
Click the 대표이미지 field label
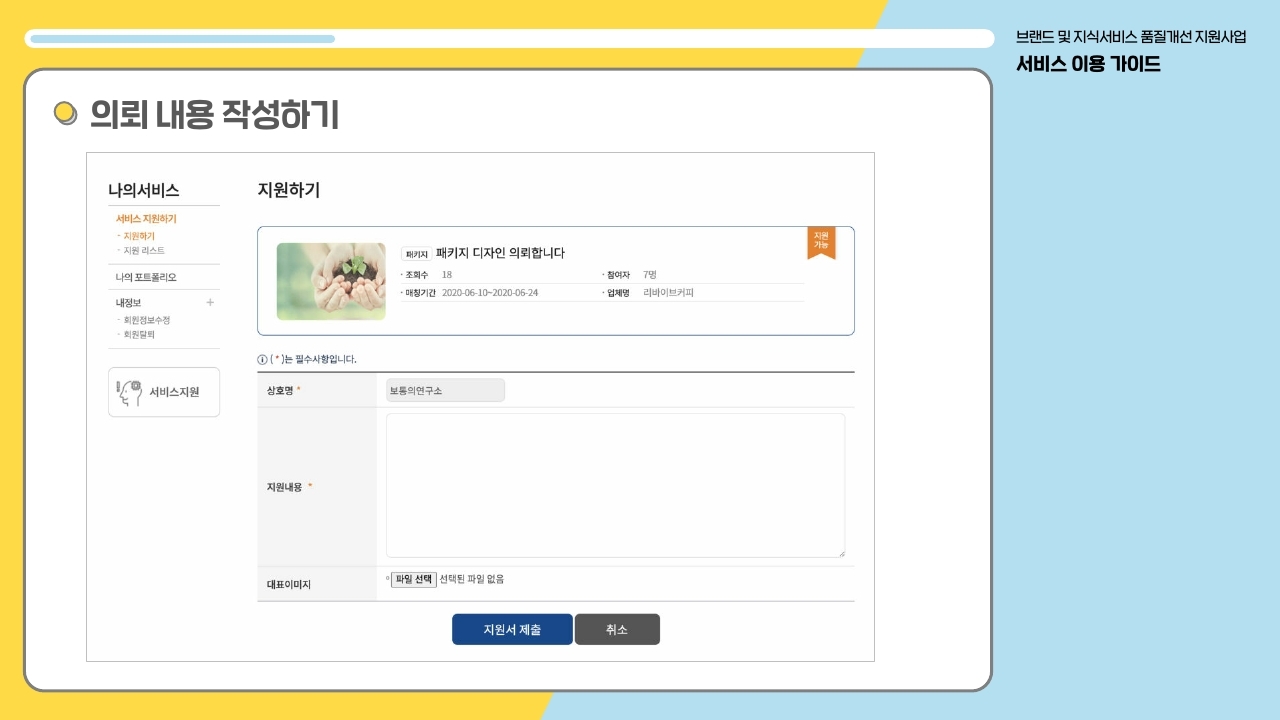coord(289,584)
